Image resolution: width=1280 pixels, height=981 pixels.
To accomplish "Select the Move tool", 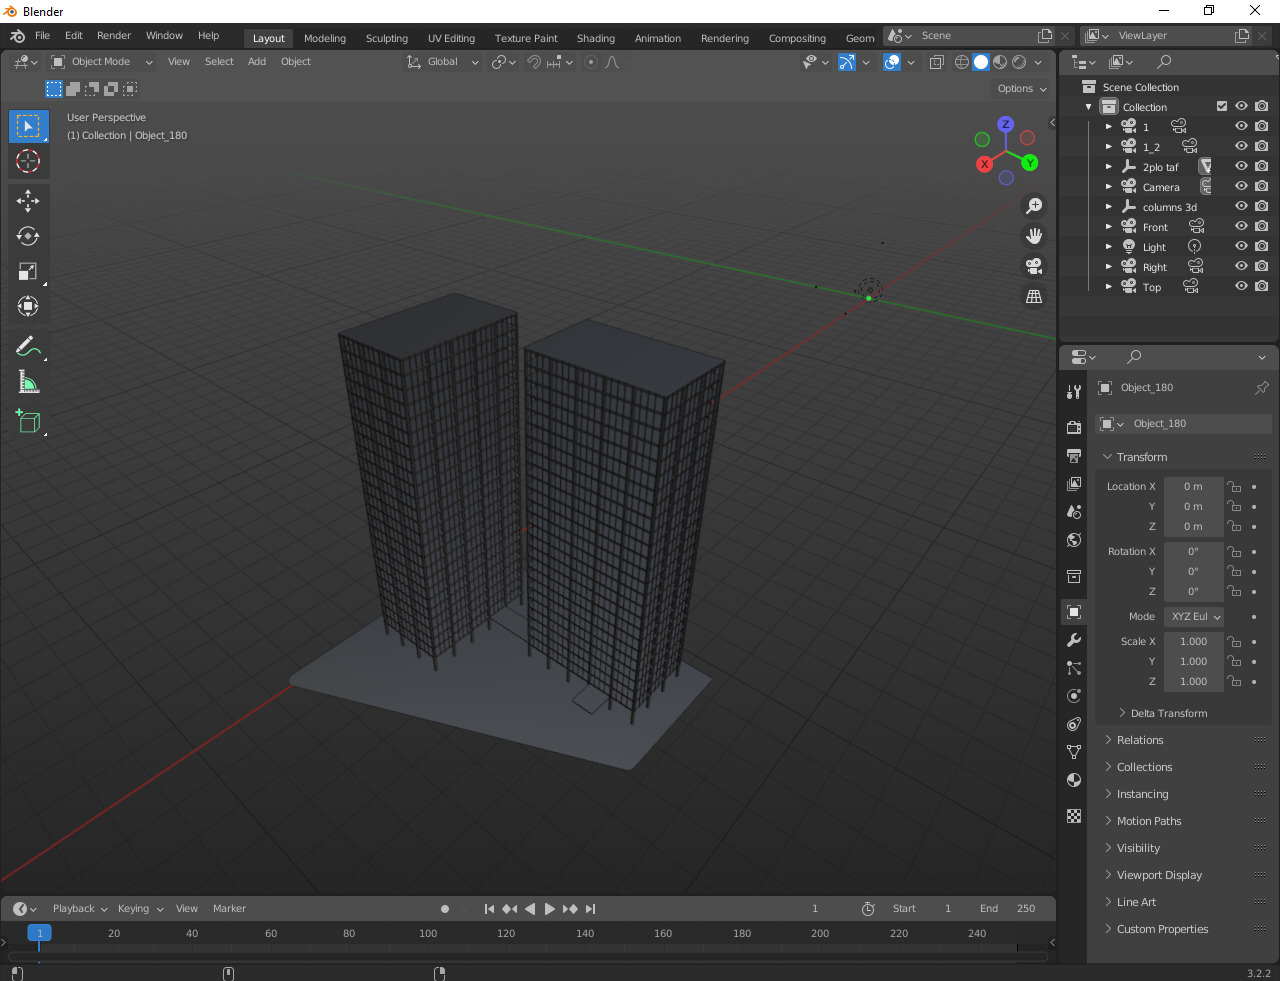I will click(28, 201).
